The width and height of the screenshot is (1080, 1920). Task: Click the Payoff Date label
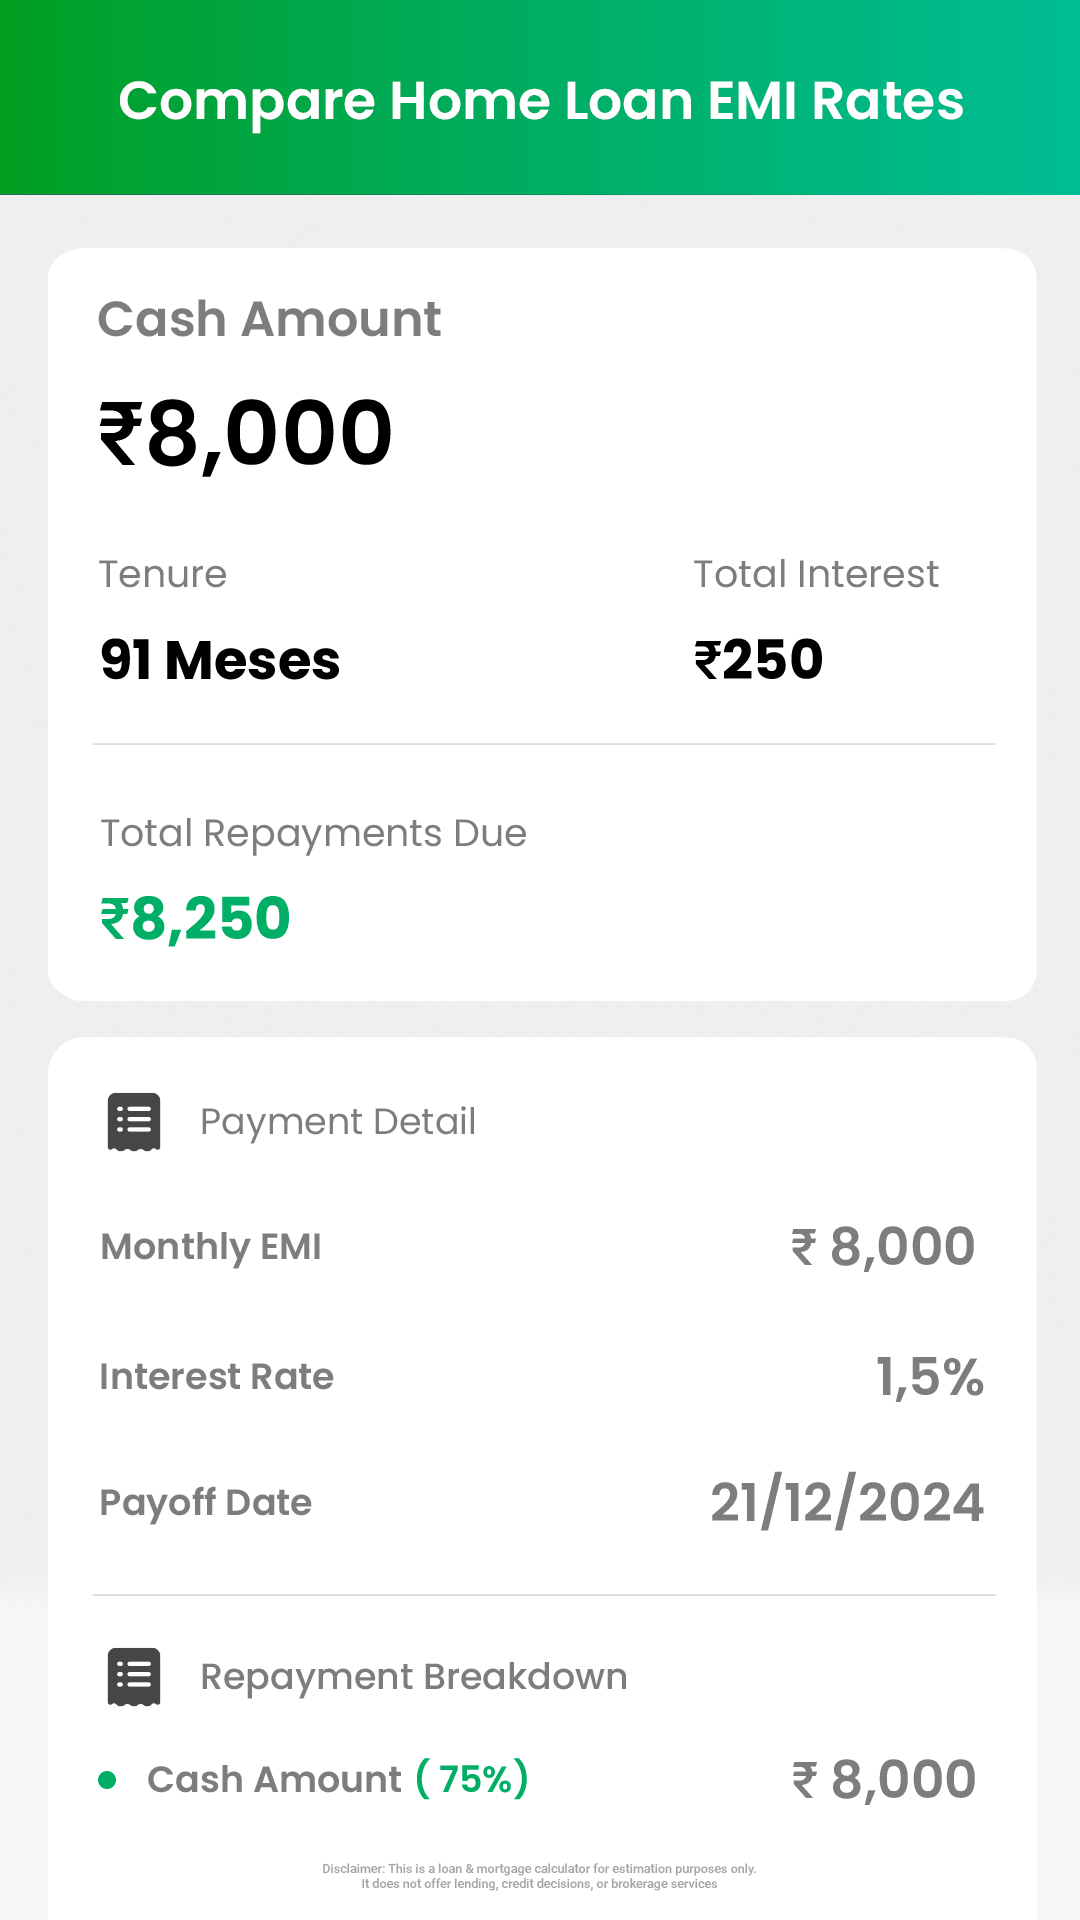point(205,1503)
